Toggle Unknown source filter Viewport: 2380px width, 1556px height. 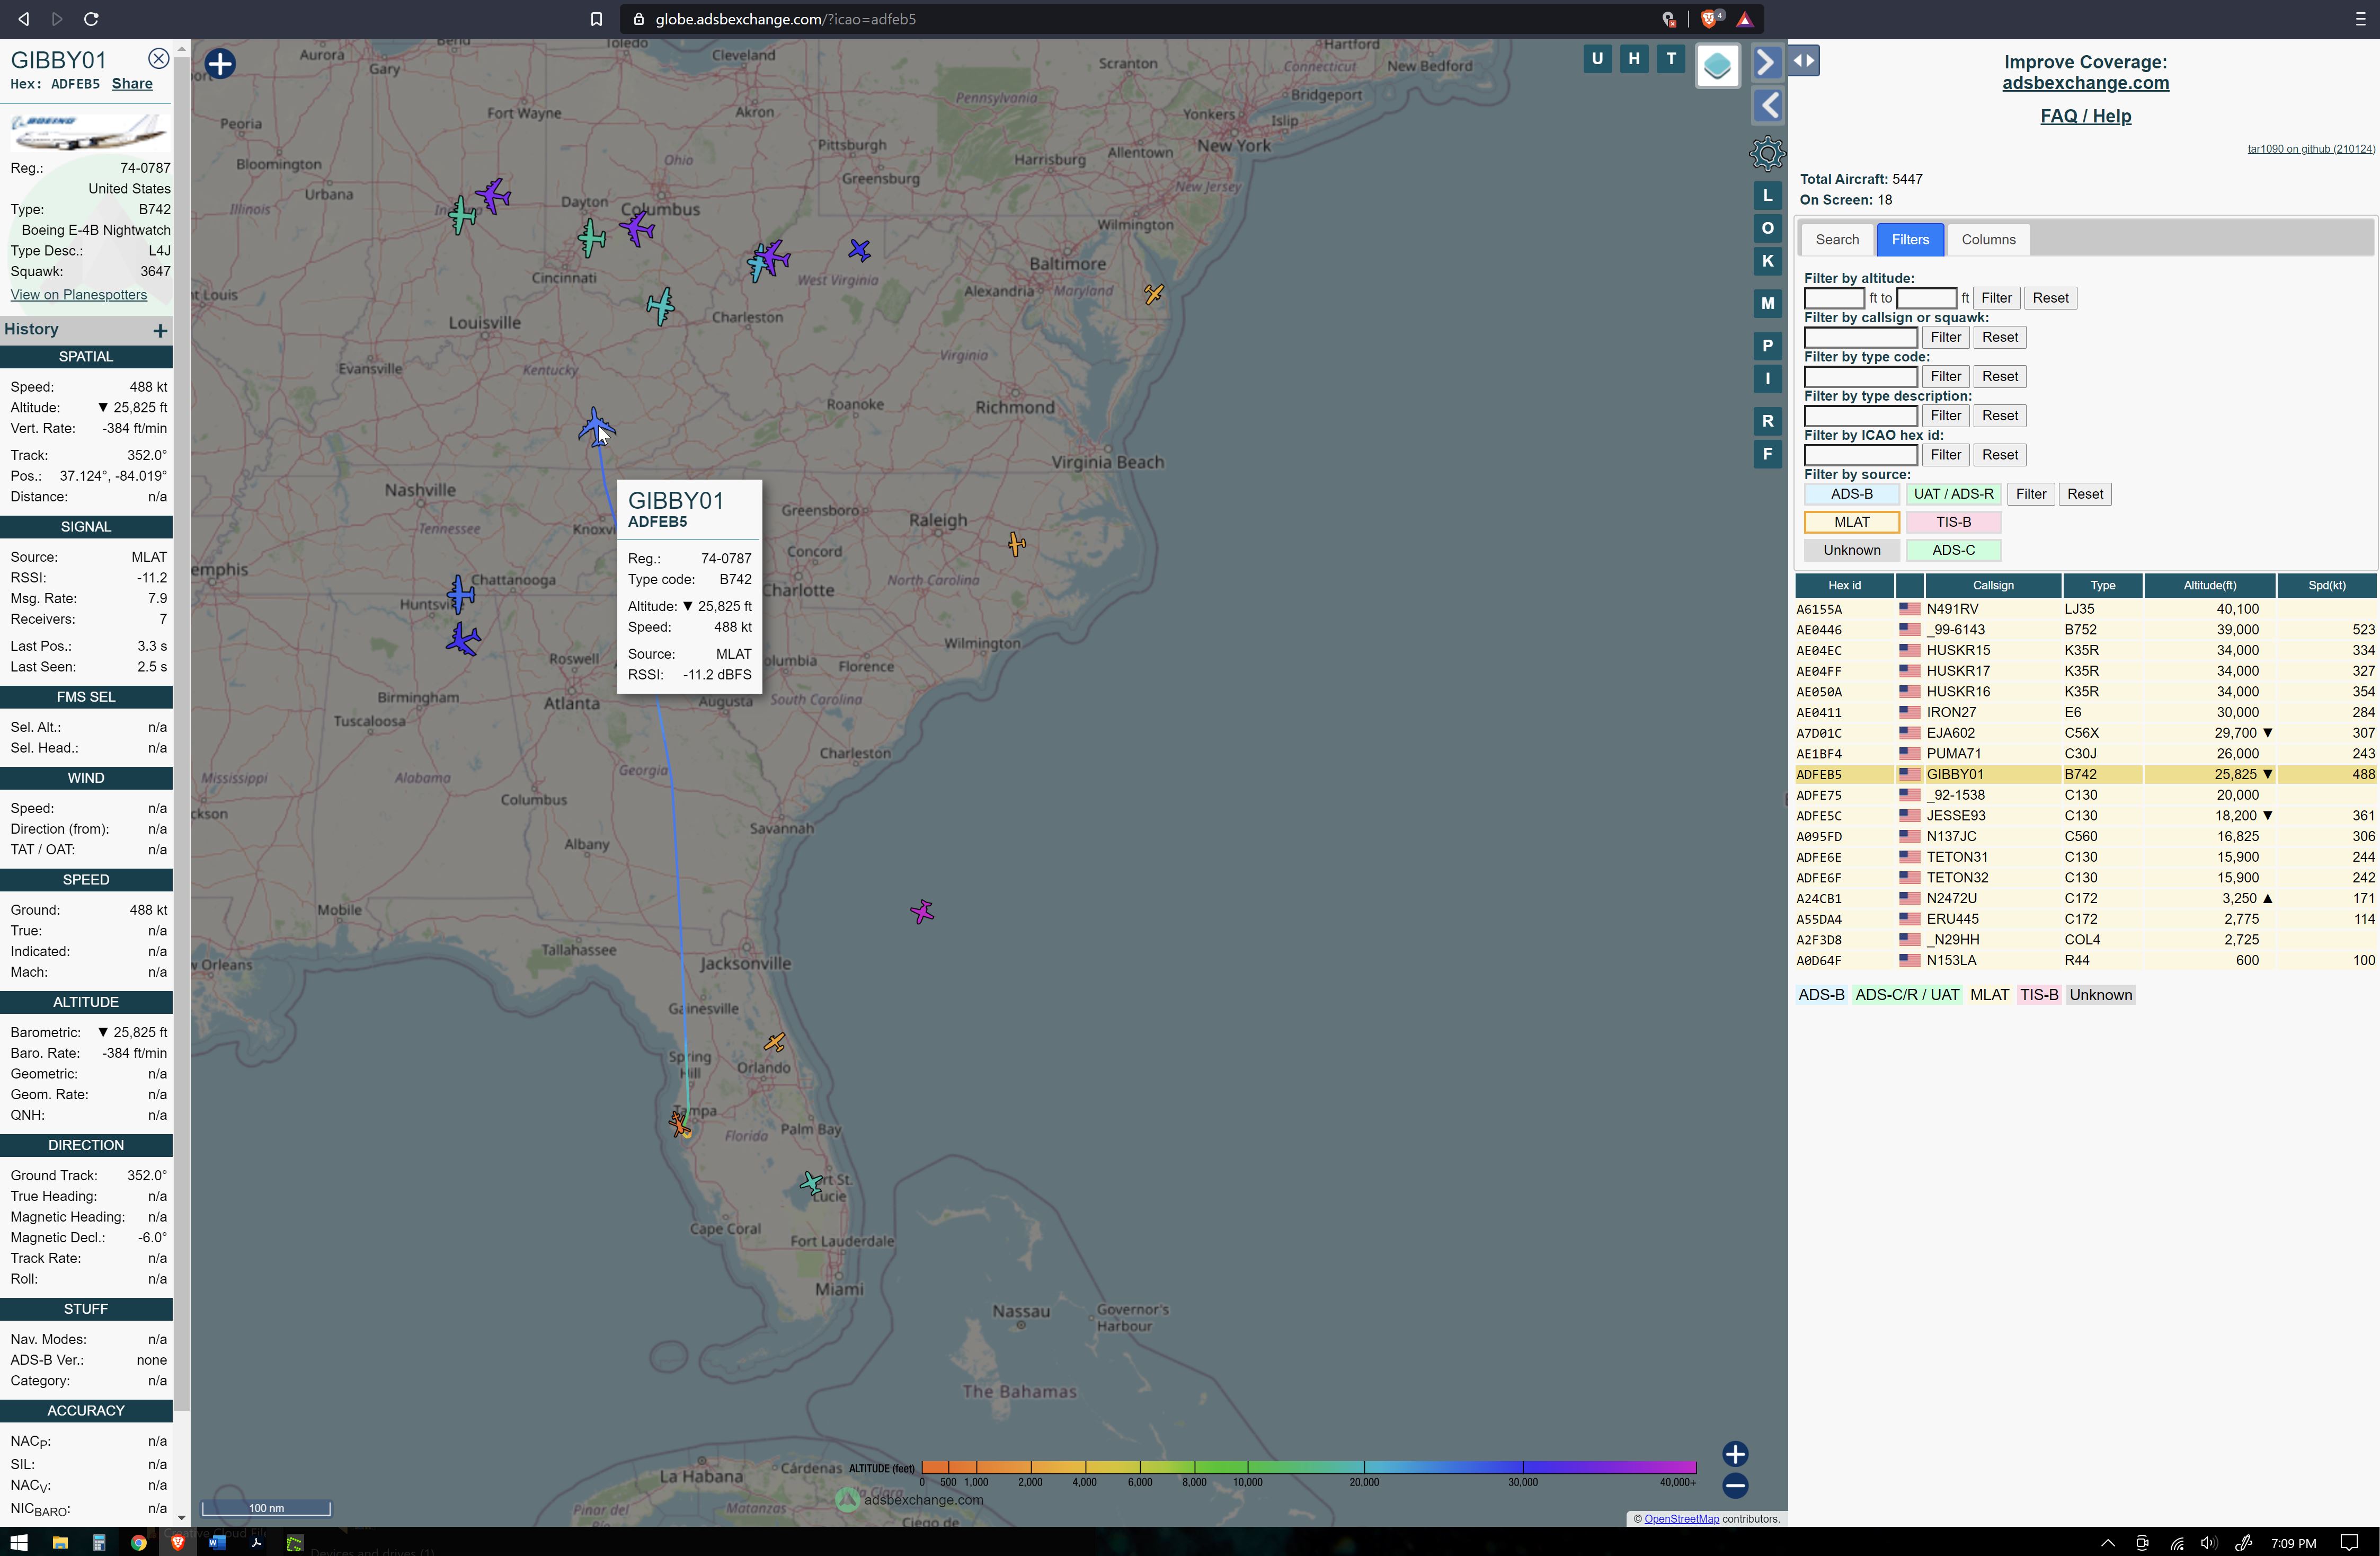coord(1852,550)
